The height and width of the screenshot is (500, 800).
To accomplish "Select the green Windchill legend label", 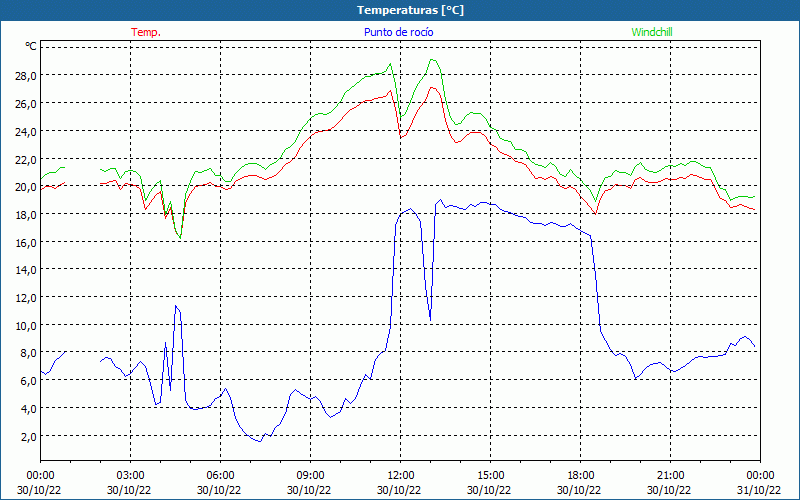I will pos(653,32).
